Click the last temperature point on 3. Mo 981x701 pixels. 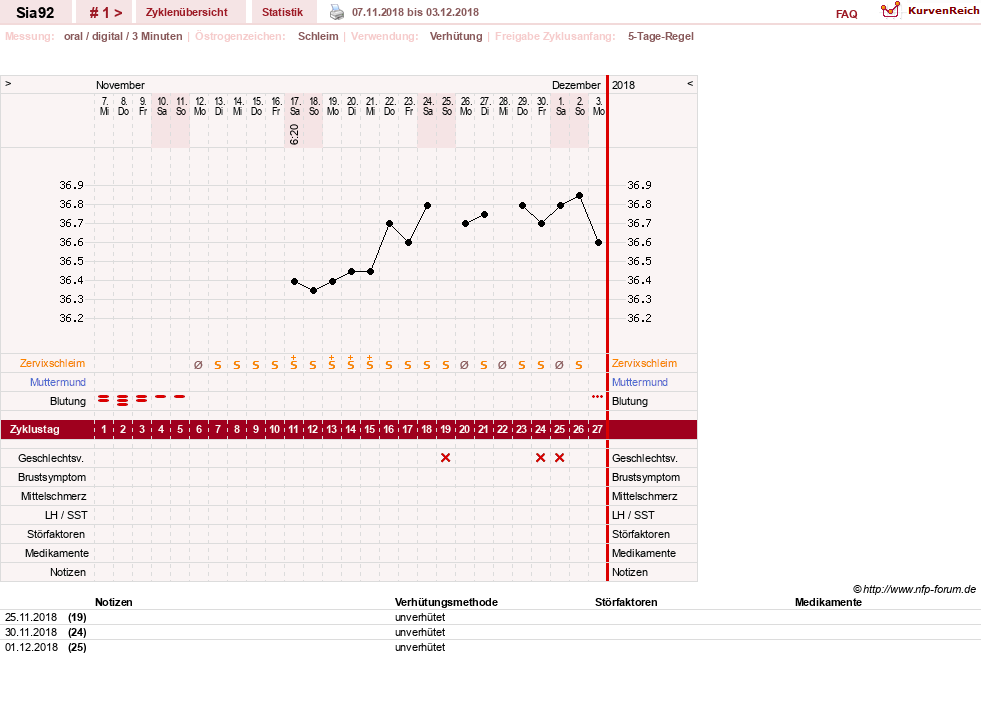[599, 243]
